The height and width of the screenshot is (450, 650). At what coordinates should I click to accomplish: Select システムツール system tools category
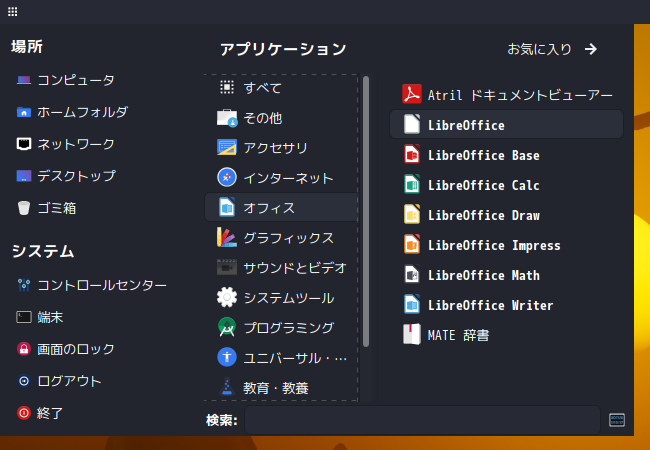coord(281,298)
